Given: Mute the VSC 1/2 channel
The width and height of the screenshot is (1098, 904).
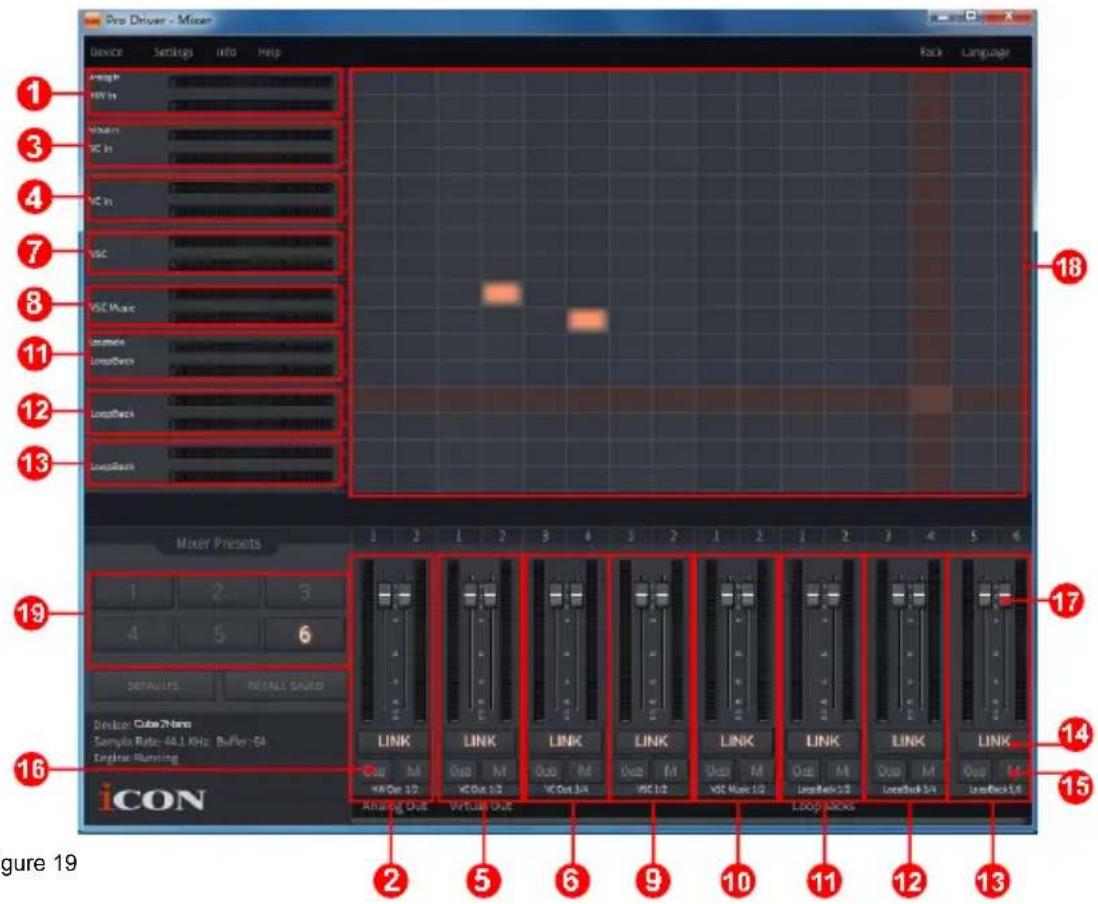Looking at the screenshot, I should coord(670,771).
